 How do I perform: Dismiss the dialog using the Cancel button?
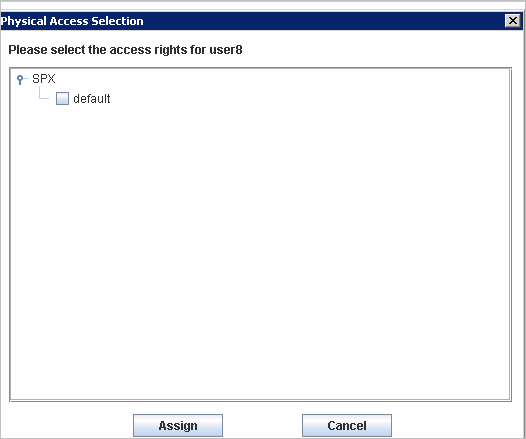(x=347, y=426)
